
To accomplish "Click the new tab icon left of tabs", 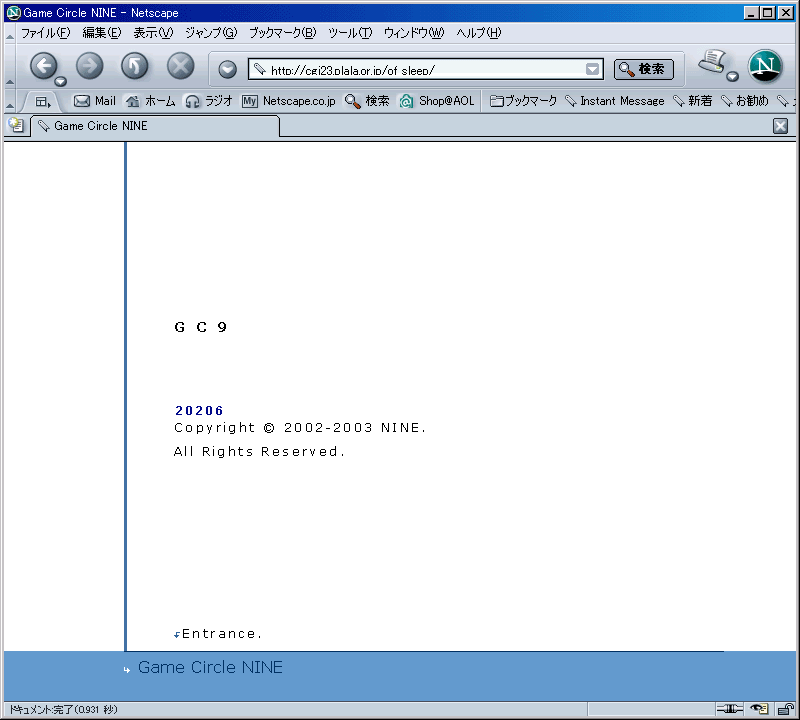I will 16,126.
